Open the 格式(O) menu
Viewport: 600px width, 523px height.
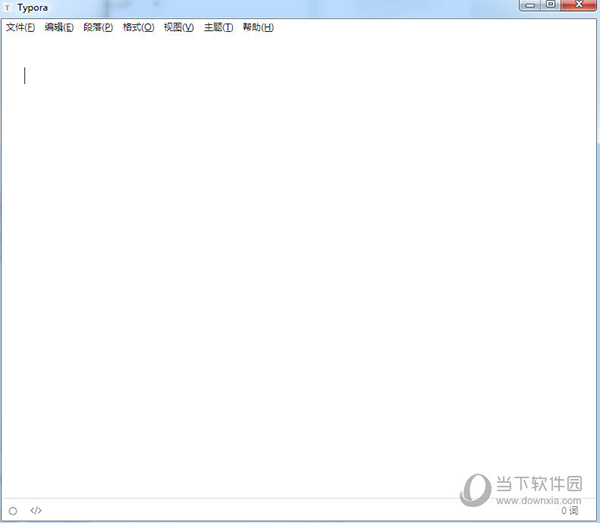click(x=138, y=27)
